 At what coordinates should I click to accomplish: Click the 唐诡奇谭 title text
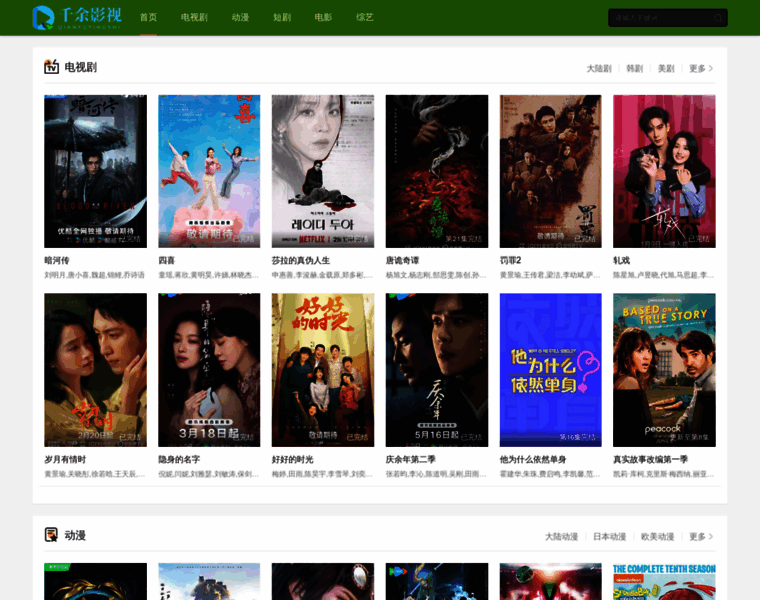[402, 261]
